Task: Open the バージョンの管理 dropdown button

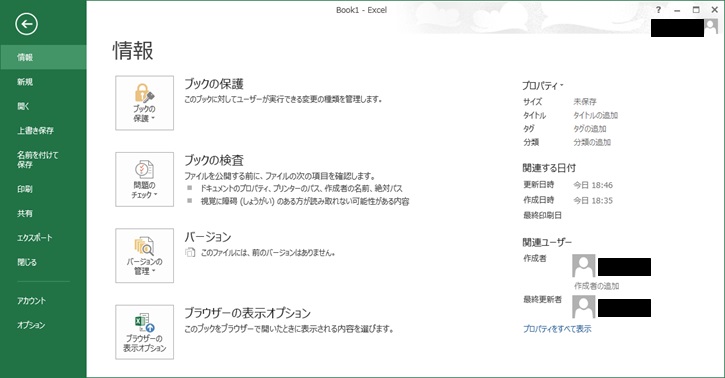Action: tap(144, 256)
